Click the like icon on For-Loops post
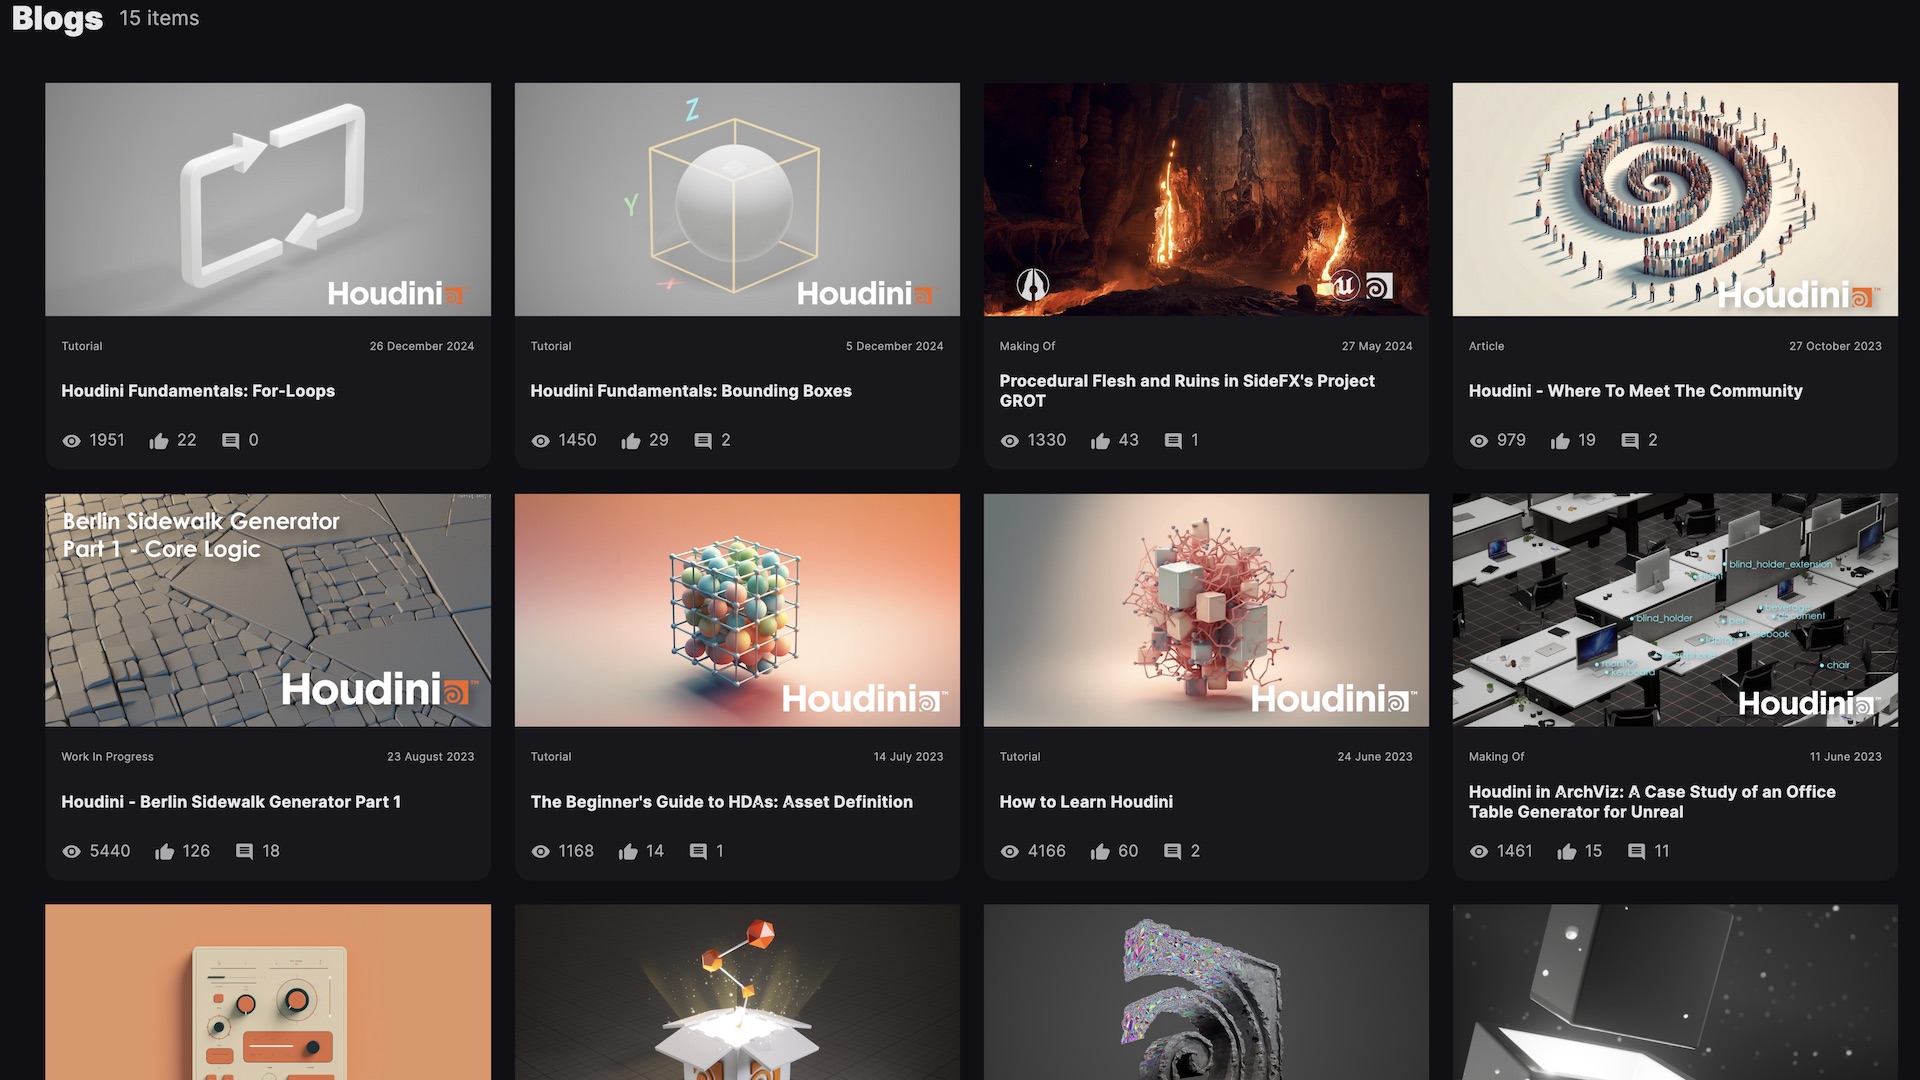The image size is (1920, 1080). click(x=159, y=441)
